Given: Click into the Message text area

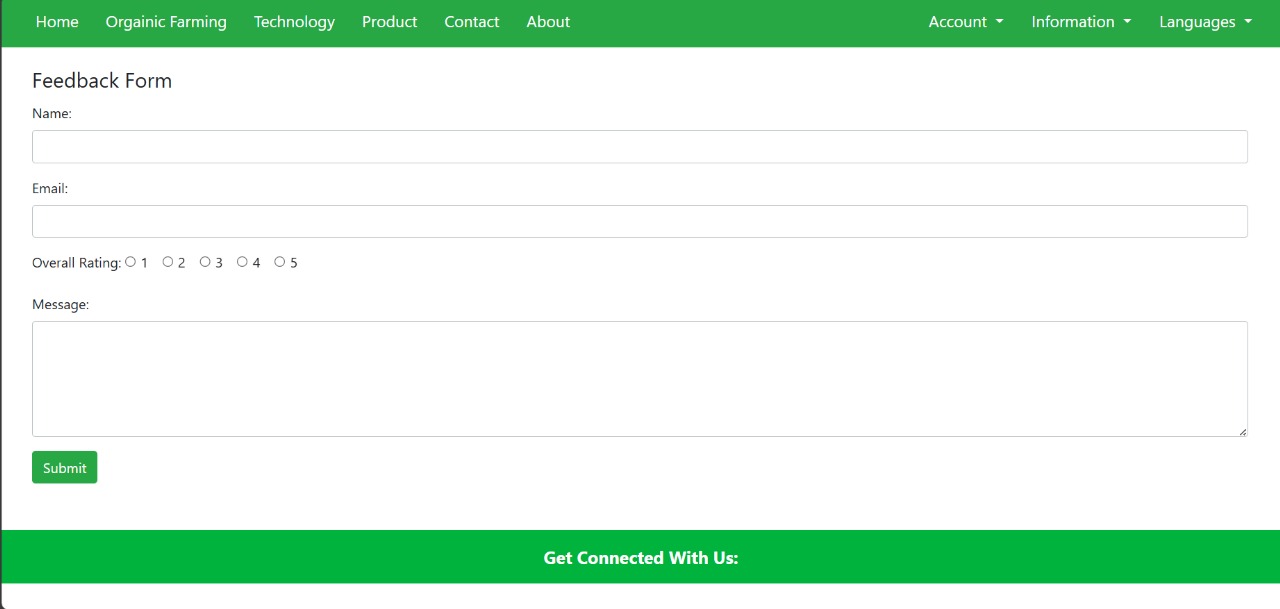Looking at the screenshot, I should click(640, 378).
